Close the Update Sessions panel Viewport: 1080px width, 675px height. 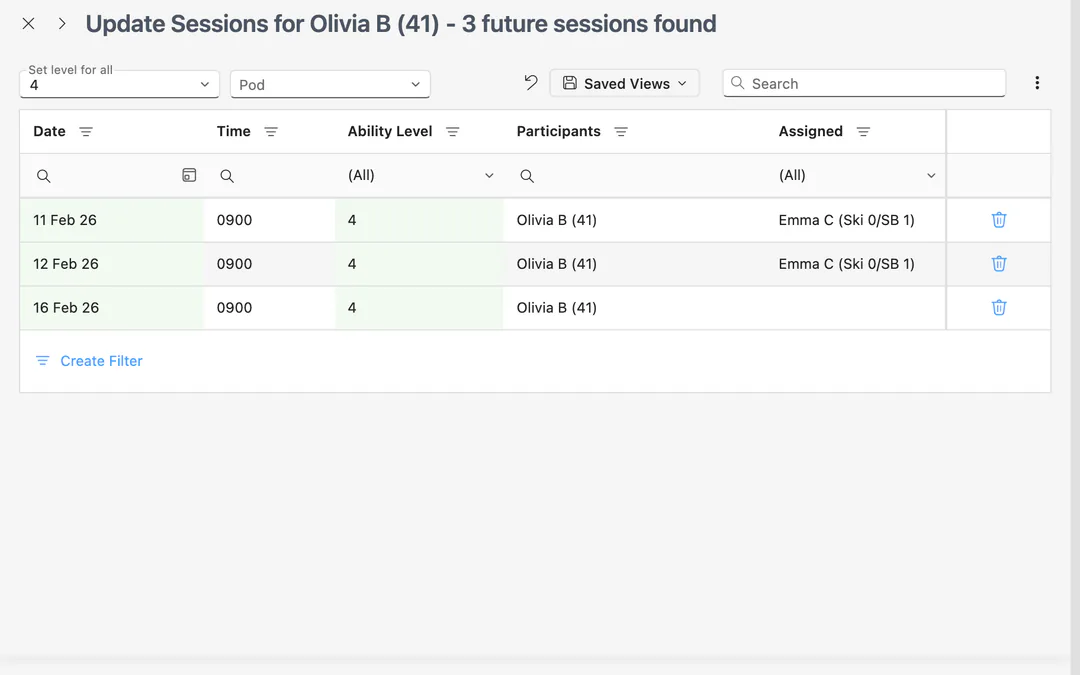pyautogui.click(x=28, y=23)
